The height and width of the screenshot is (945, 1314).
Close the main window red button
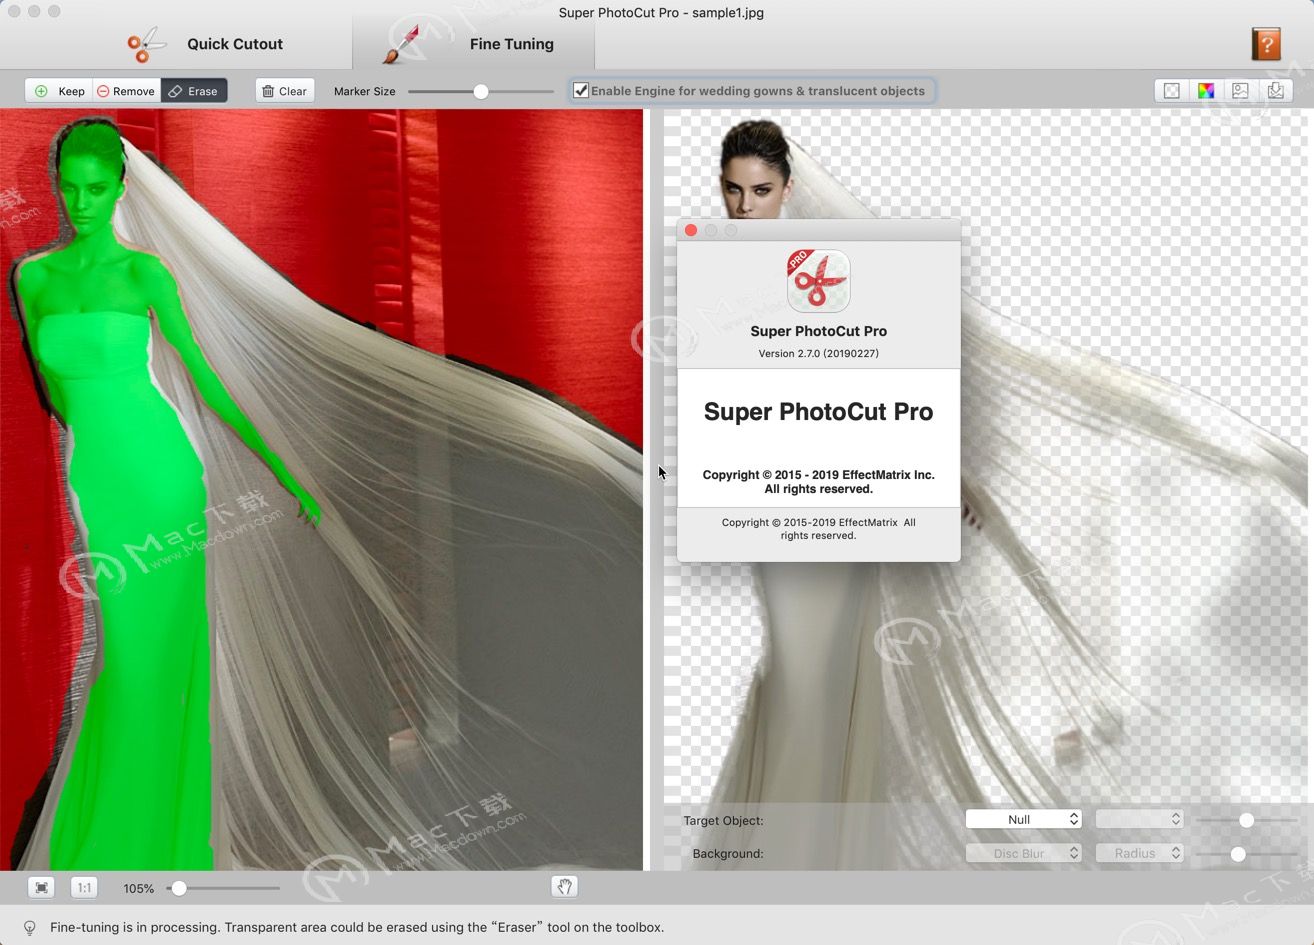[x=14, y=11]
